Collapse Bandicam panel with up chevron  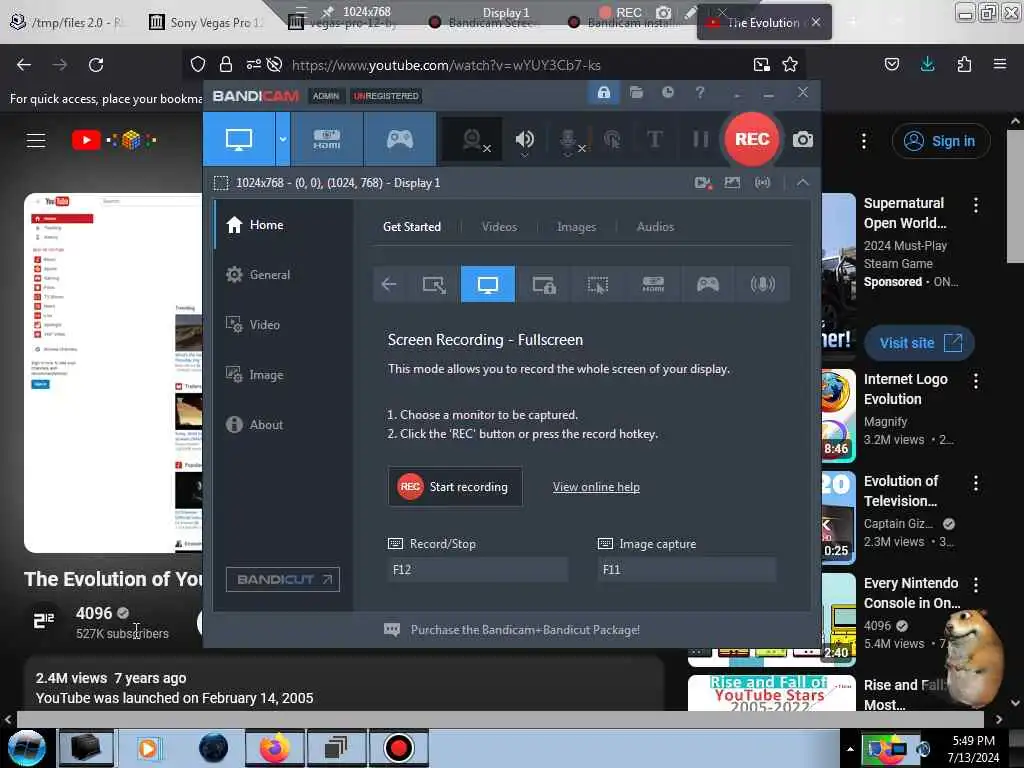(803, 183)
